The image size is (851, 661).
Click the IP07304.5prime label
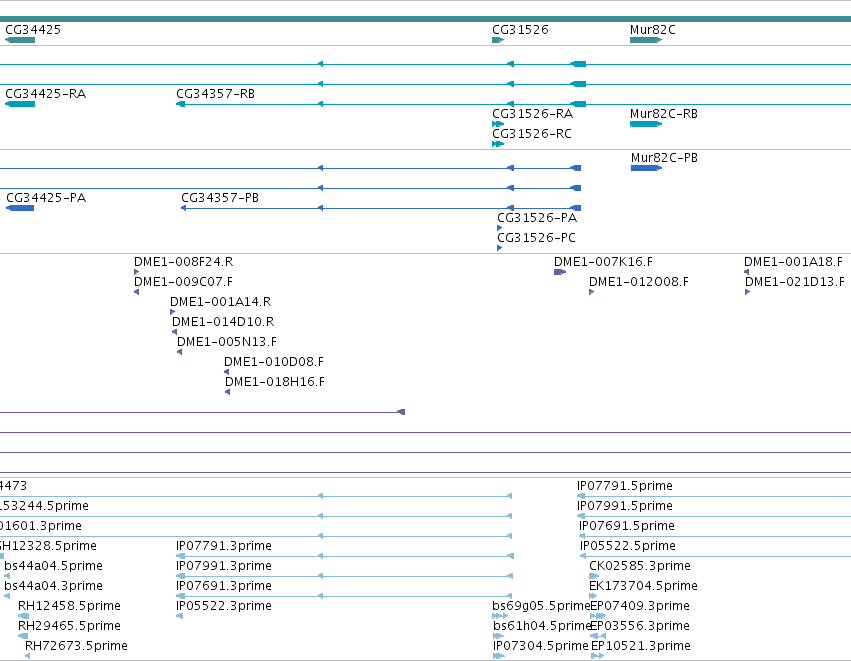click(x=541, y=646)
